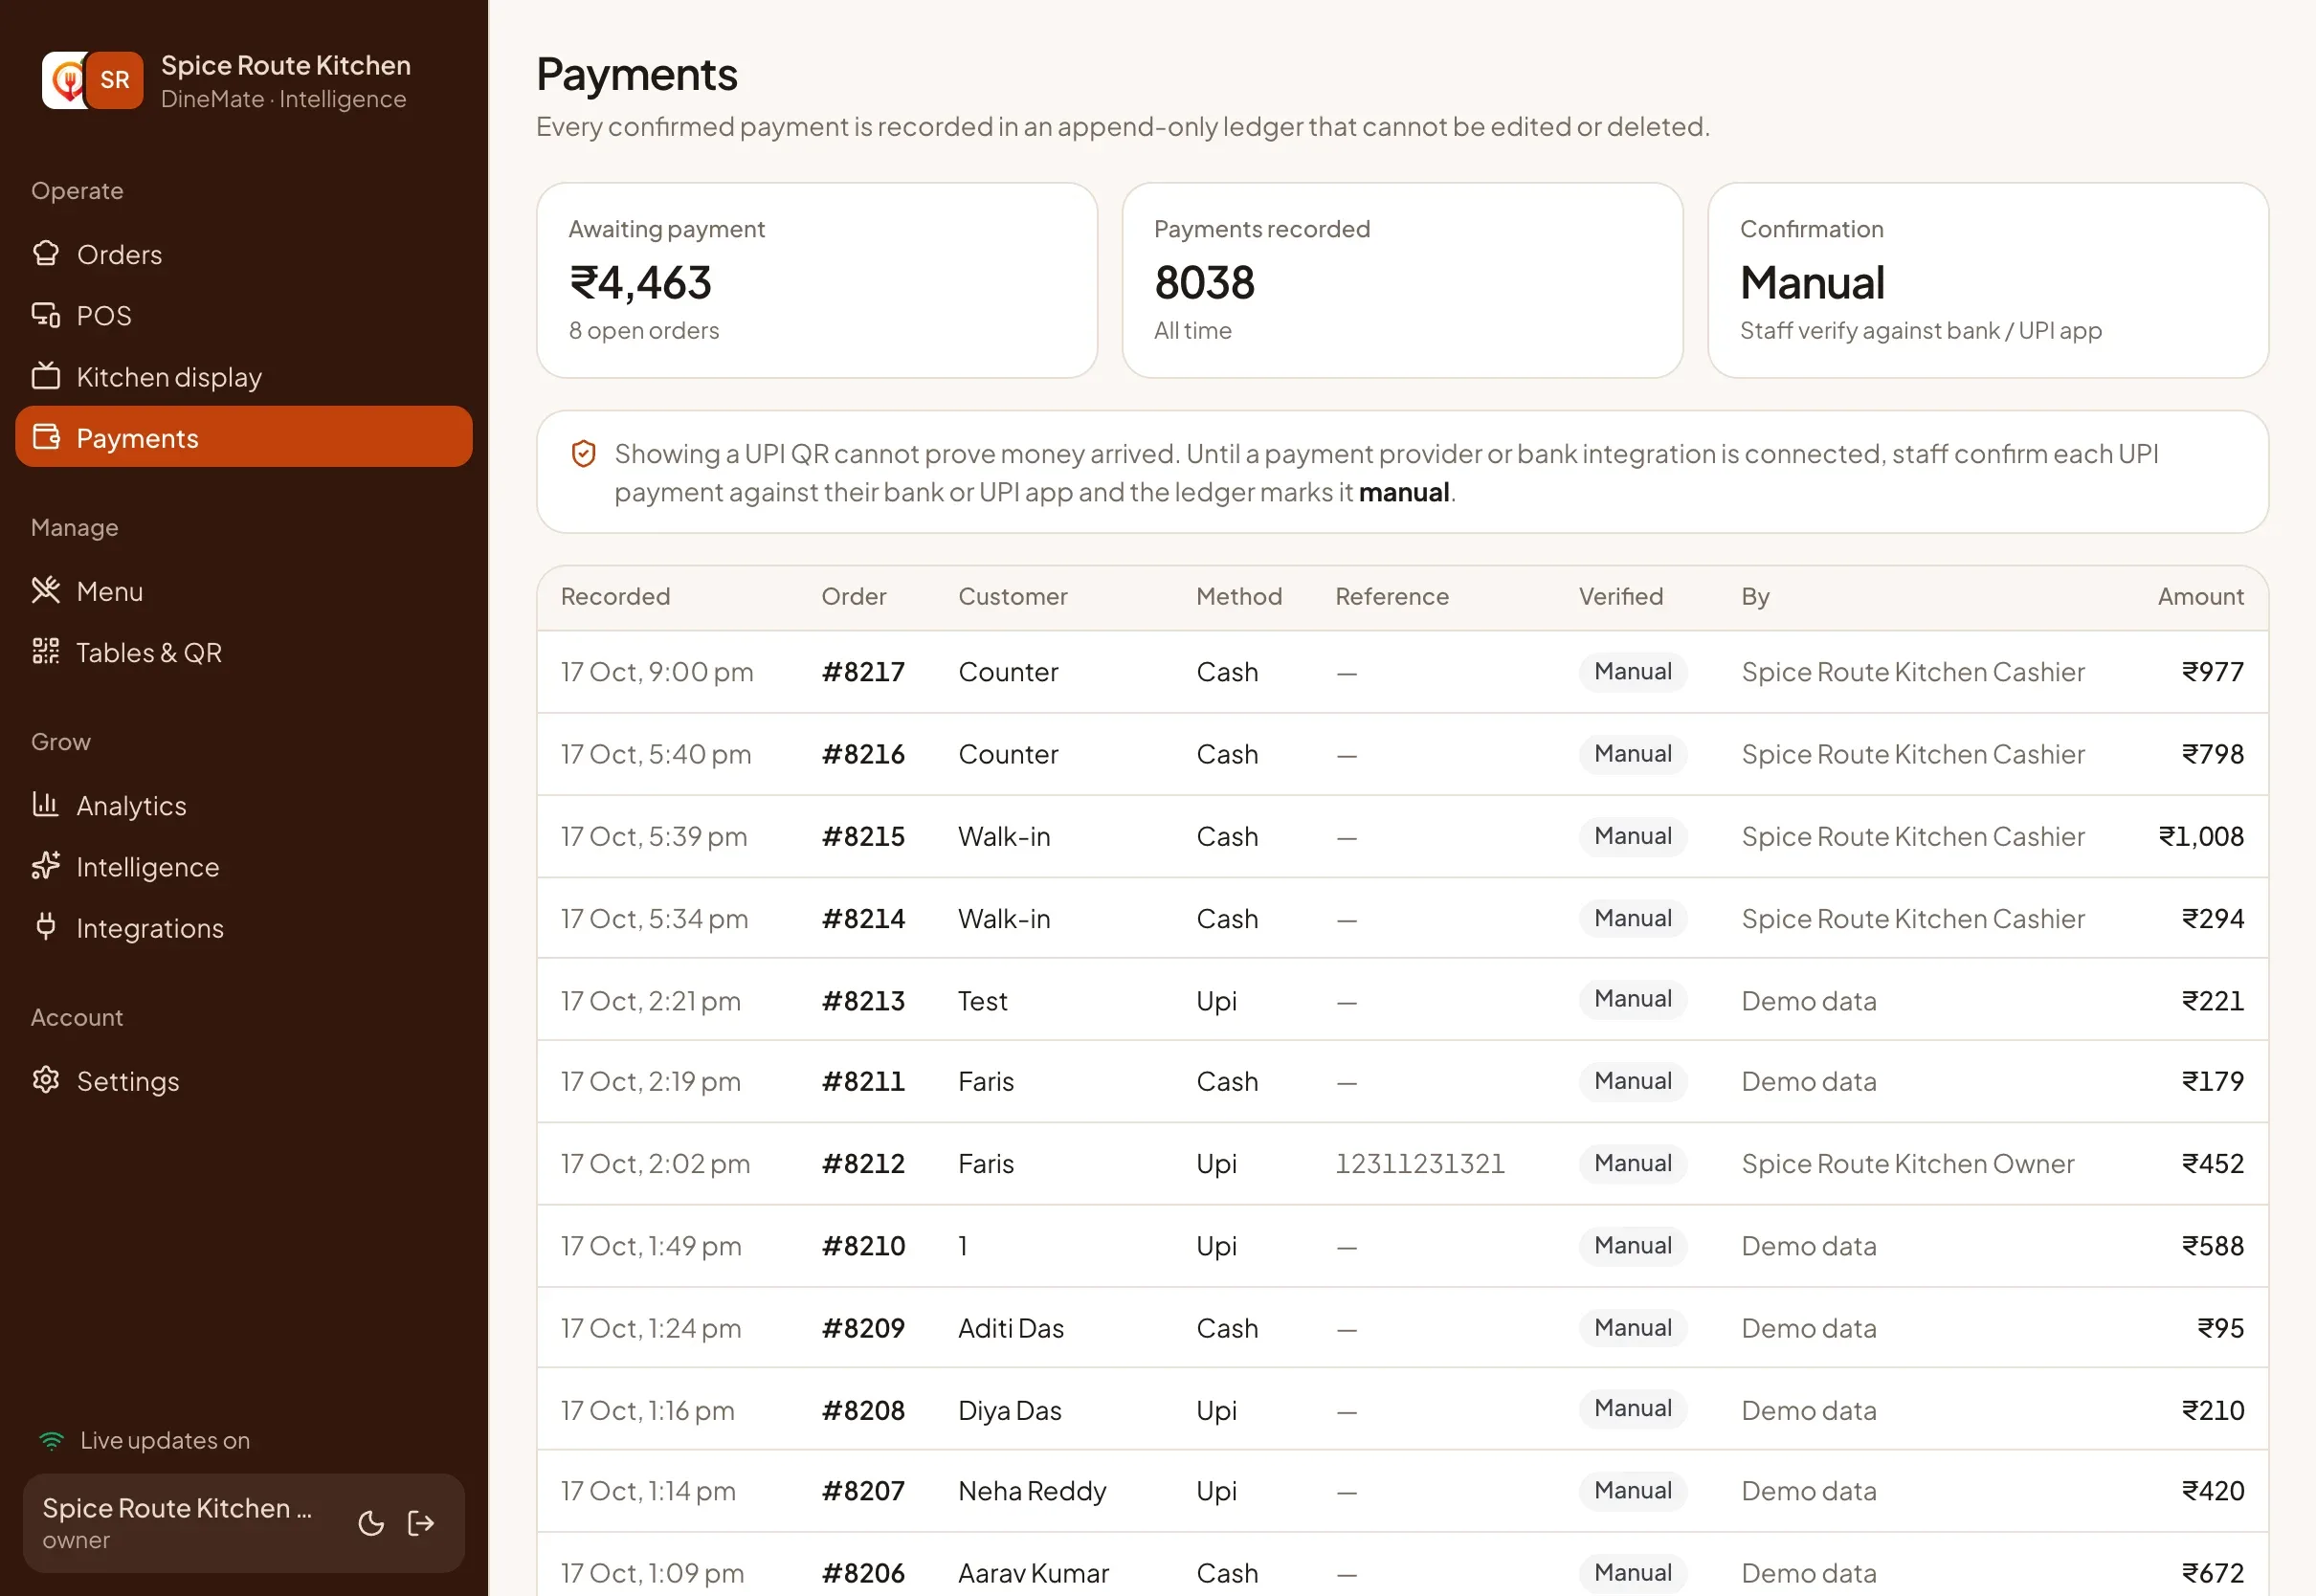This screenshot has height=1596, width=2316.
Task: Toggle dark mode with moon icon
Action: tap(371, 1523)
